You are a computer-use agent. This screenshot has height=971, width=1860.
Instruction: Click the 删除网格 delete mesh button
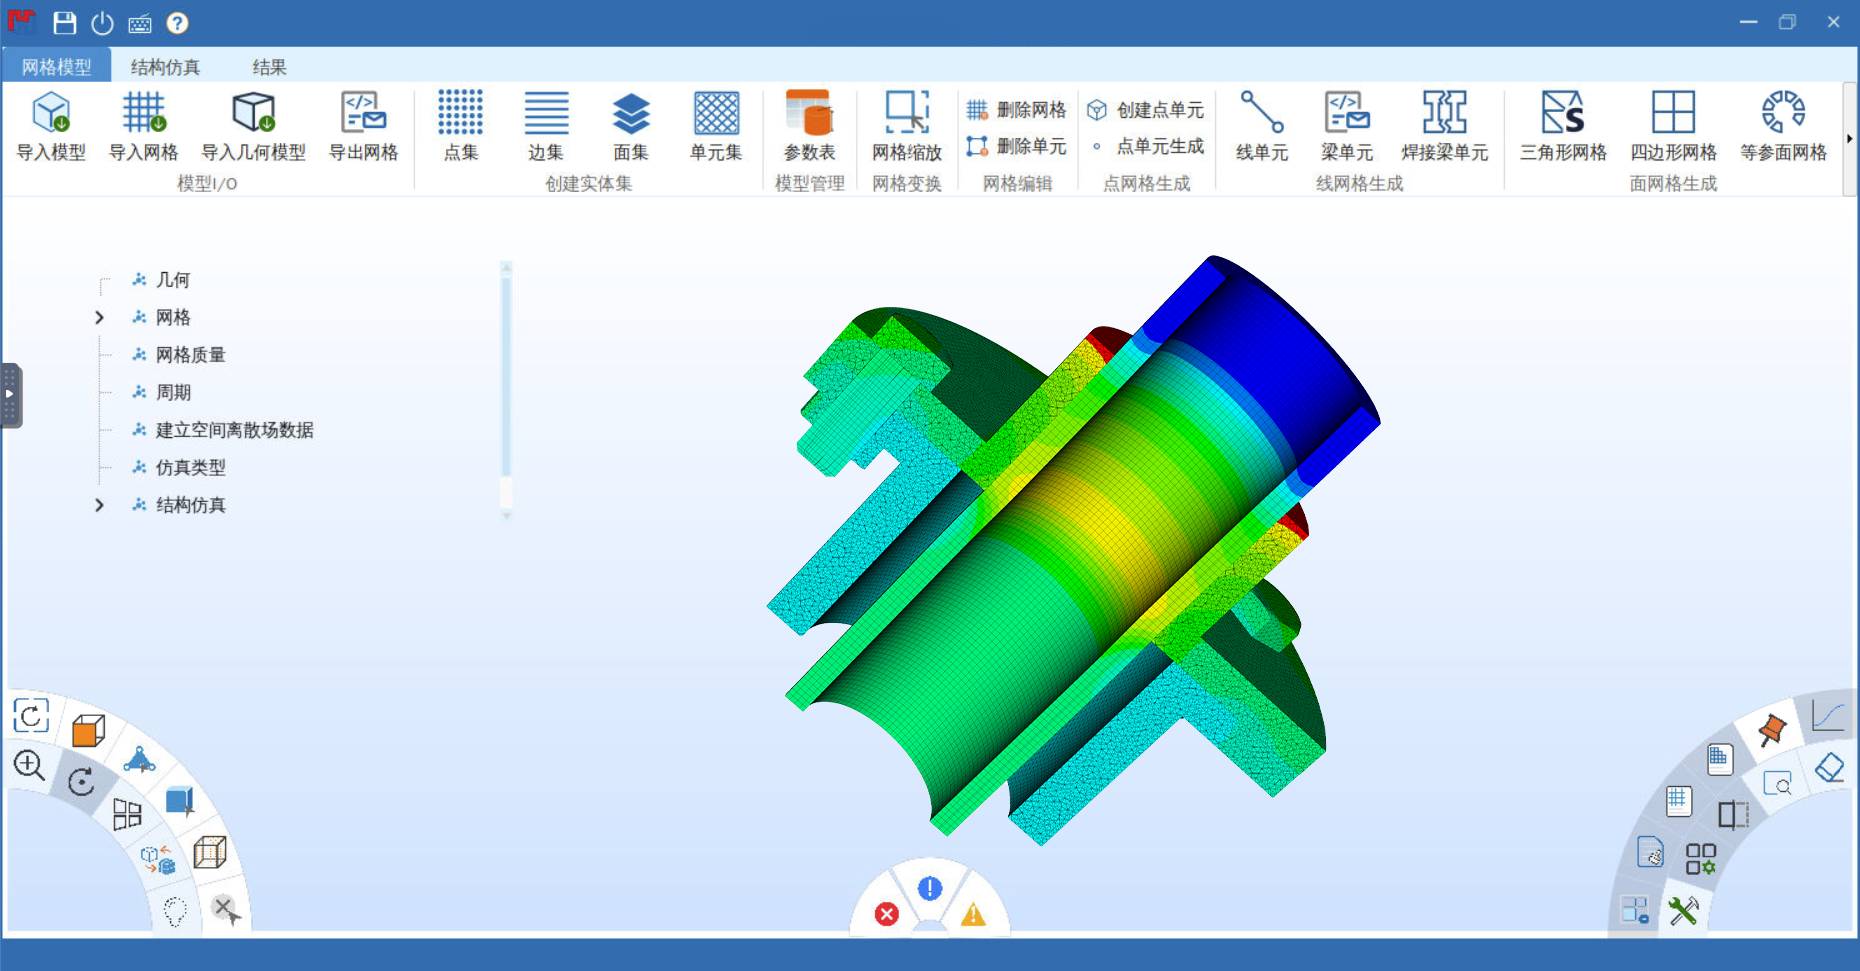[1017, 110]
